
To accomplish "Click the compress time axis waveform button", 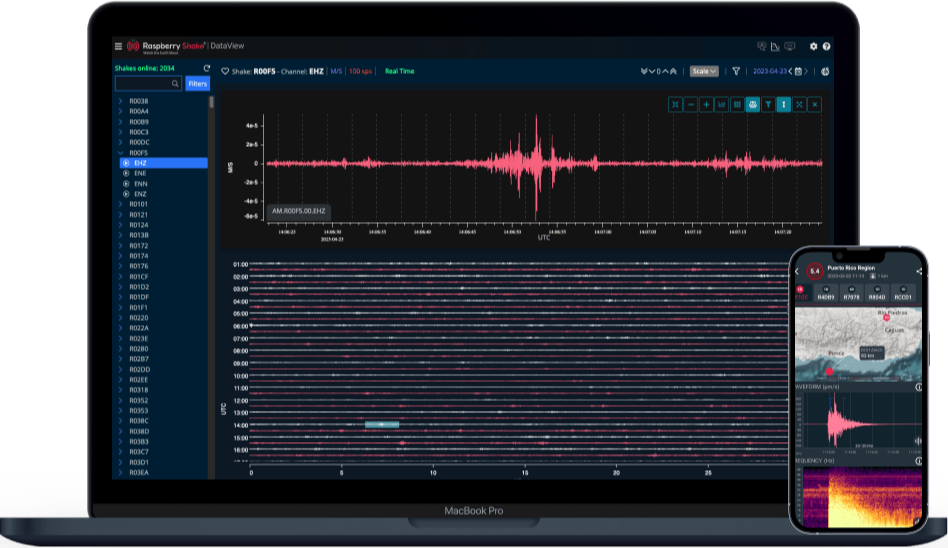I will [675, 105].
